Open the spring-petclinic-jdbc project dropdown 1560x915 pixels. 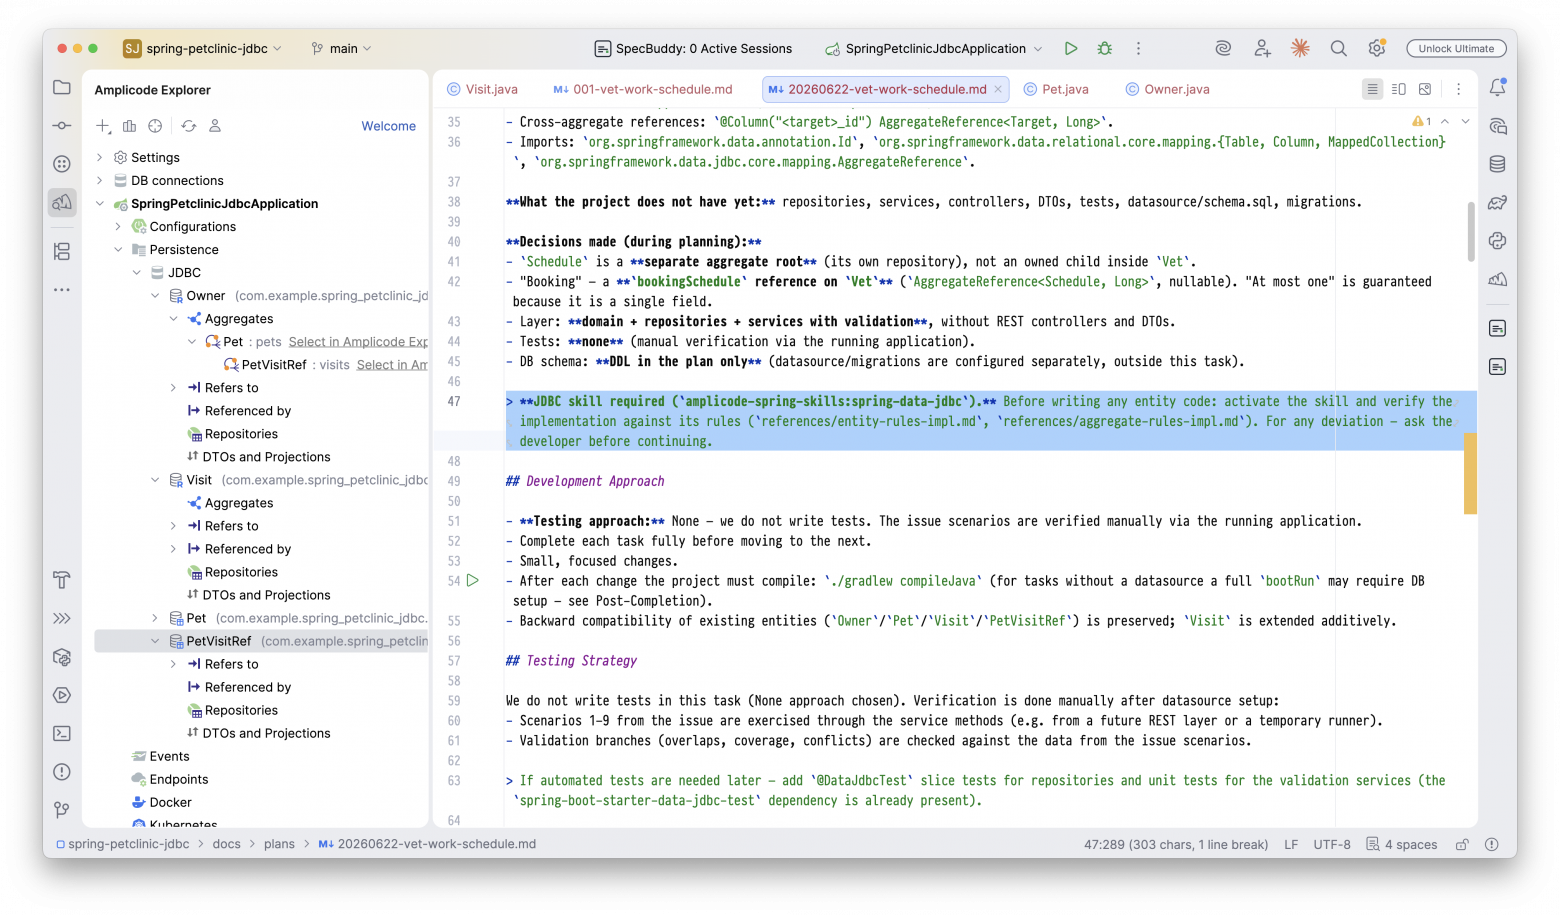[x=203, y=48]
